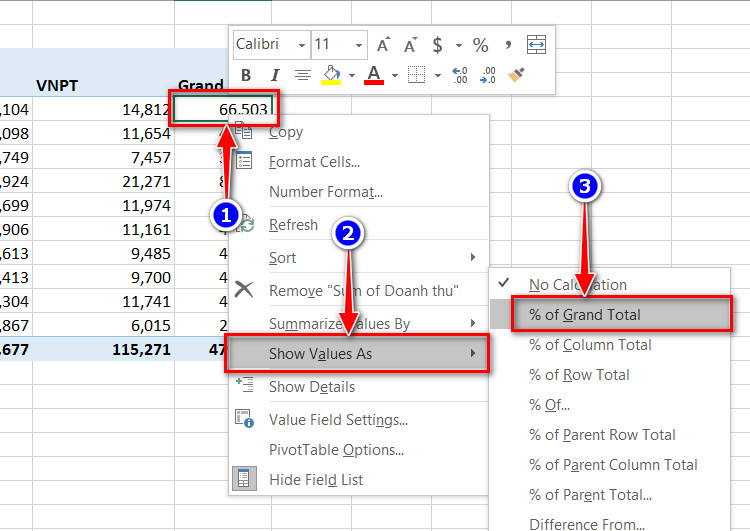The height and width of the screenshot is (531, 750).
Task: Apply Comma Style format
Action: point(508,45)
